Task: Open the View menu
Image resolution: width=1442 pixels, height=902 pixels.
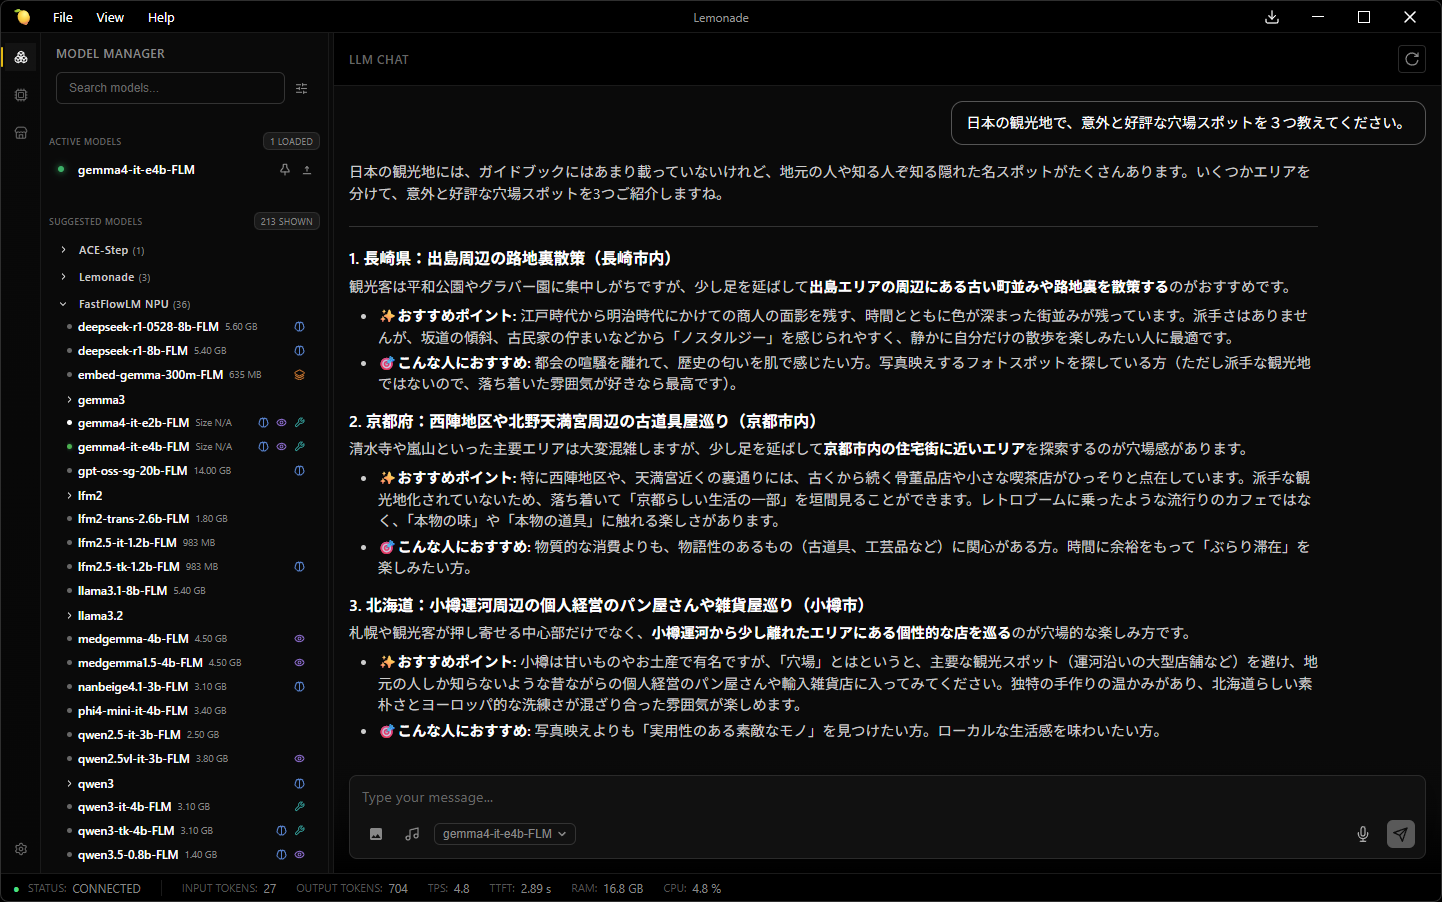Action: tap(110, 17)
